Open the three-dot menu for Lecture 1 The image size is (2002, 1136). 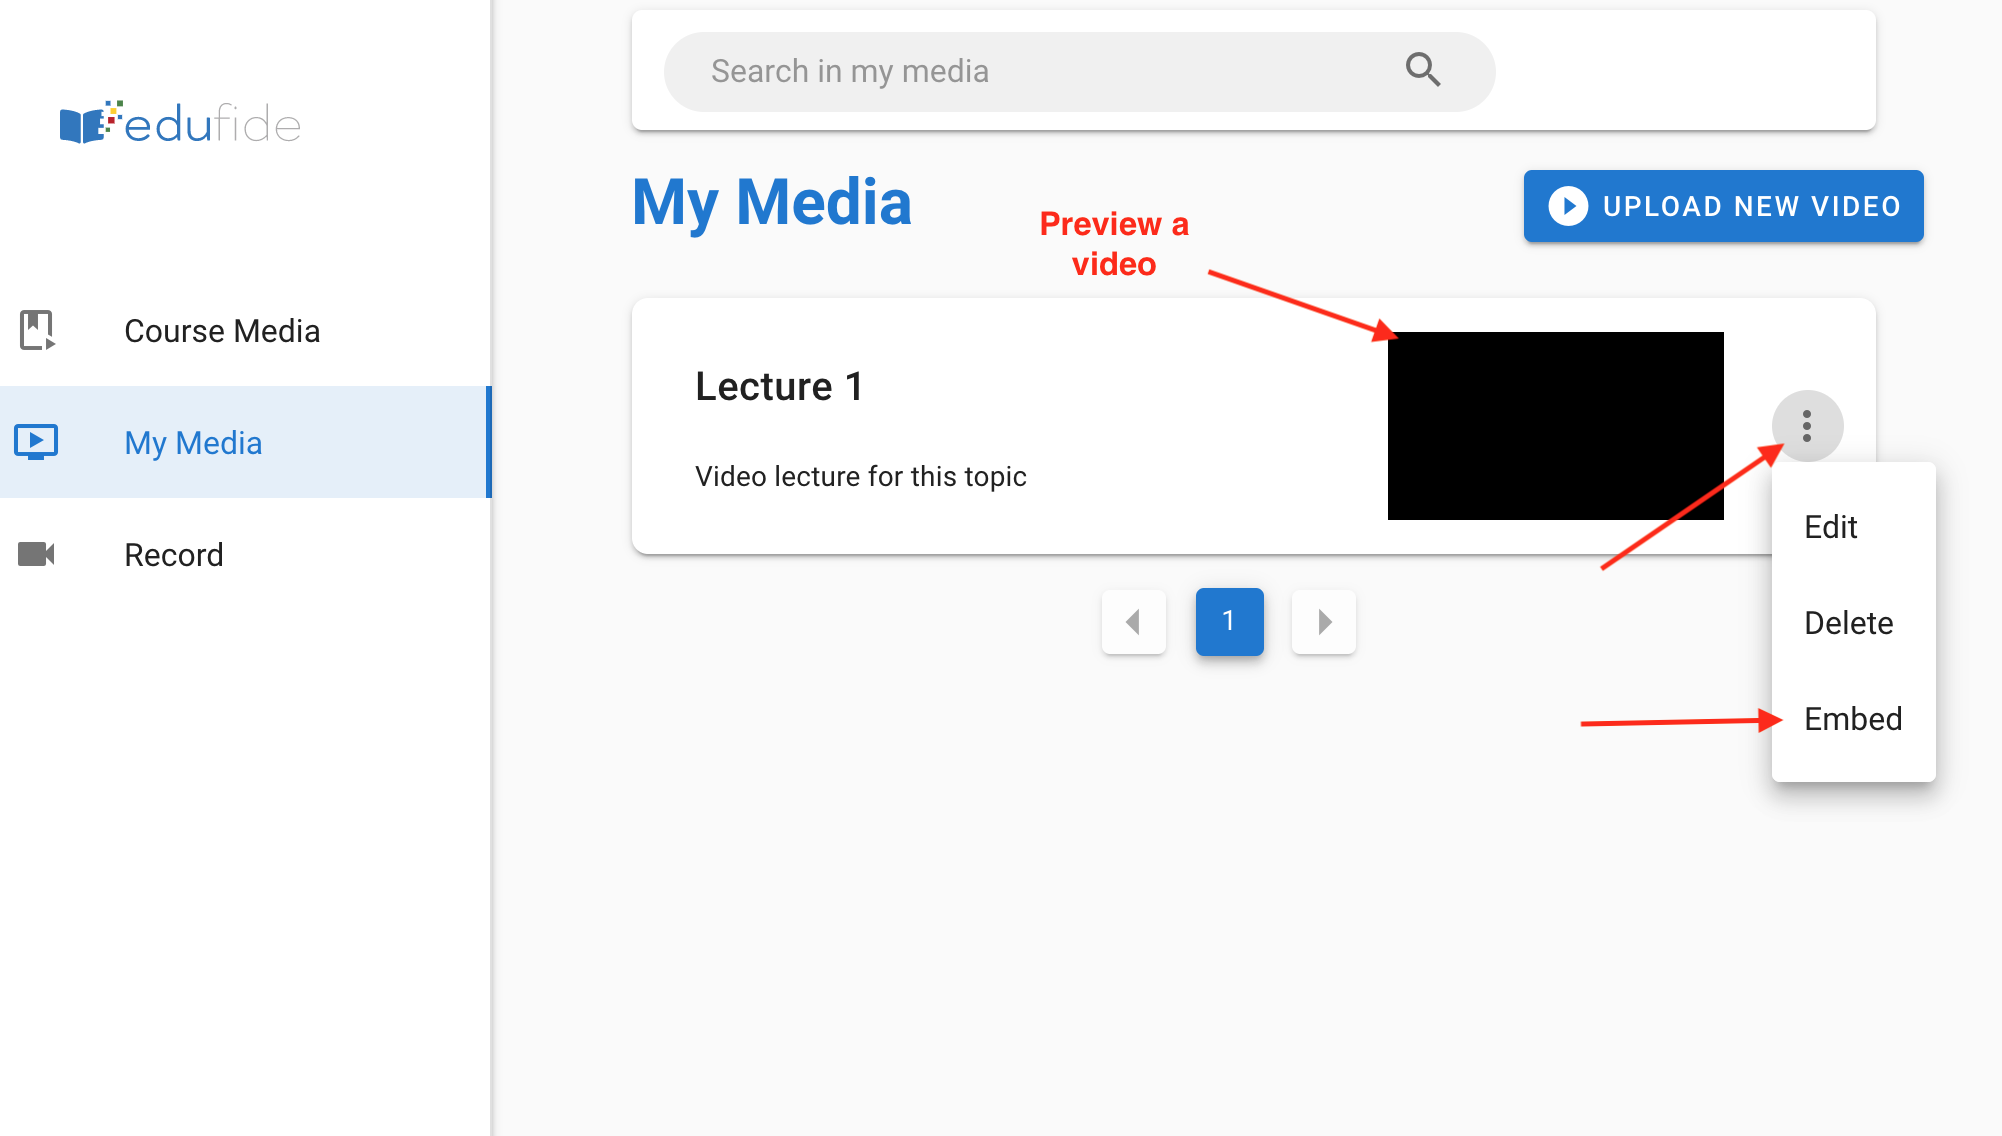pyautogui.click(x=1807, y=426)
